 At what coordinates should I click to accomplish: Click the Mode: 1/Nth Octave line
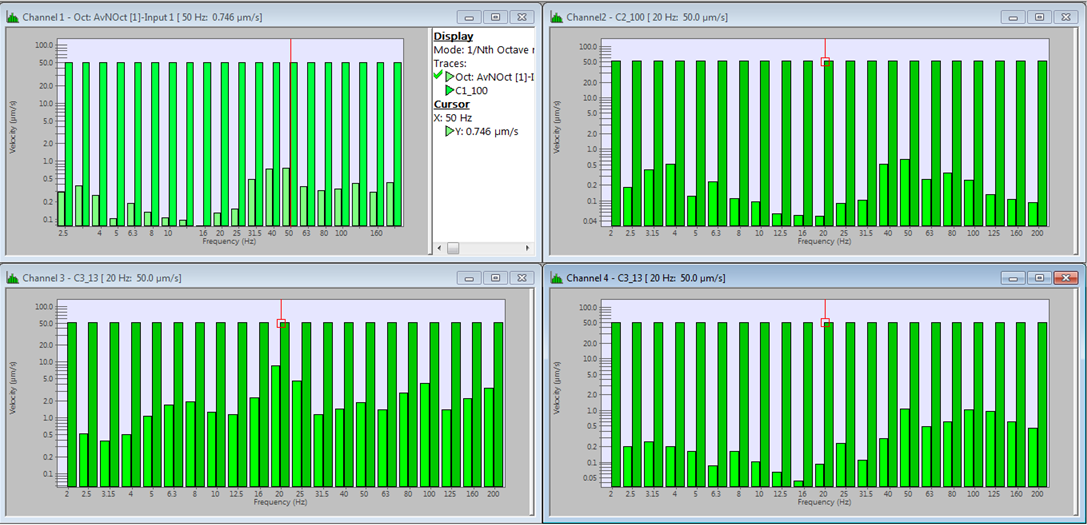483,50
